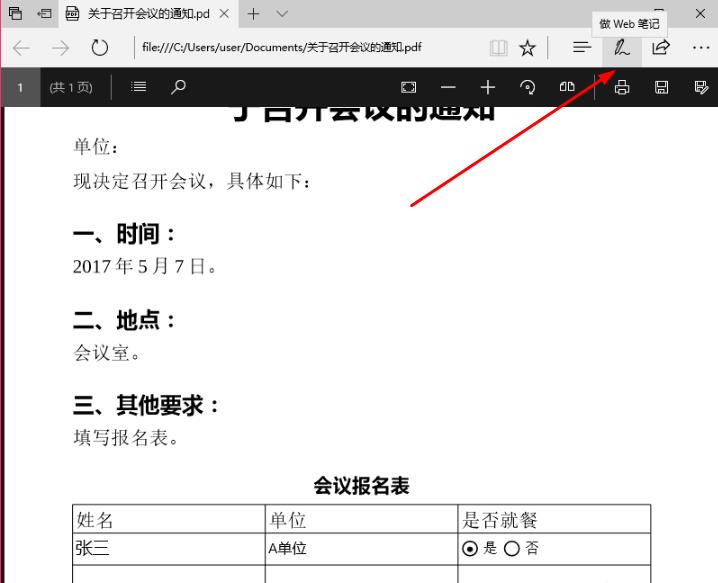Open the tab preview (tabs set aside) icon
Image resolution: width=718 pixels, height=583 pixels.
[15, 13]
